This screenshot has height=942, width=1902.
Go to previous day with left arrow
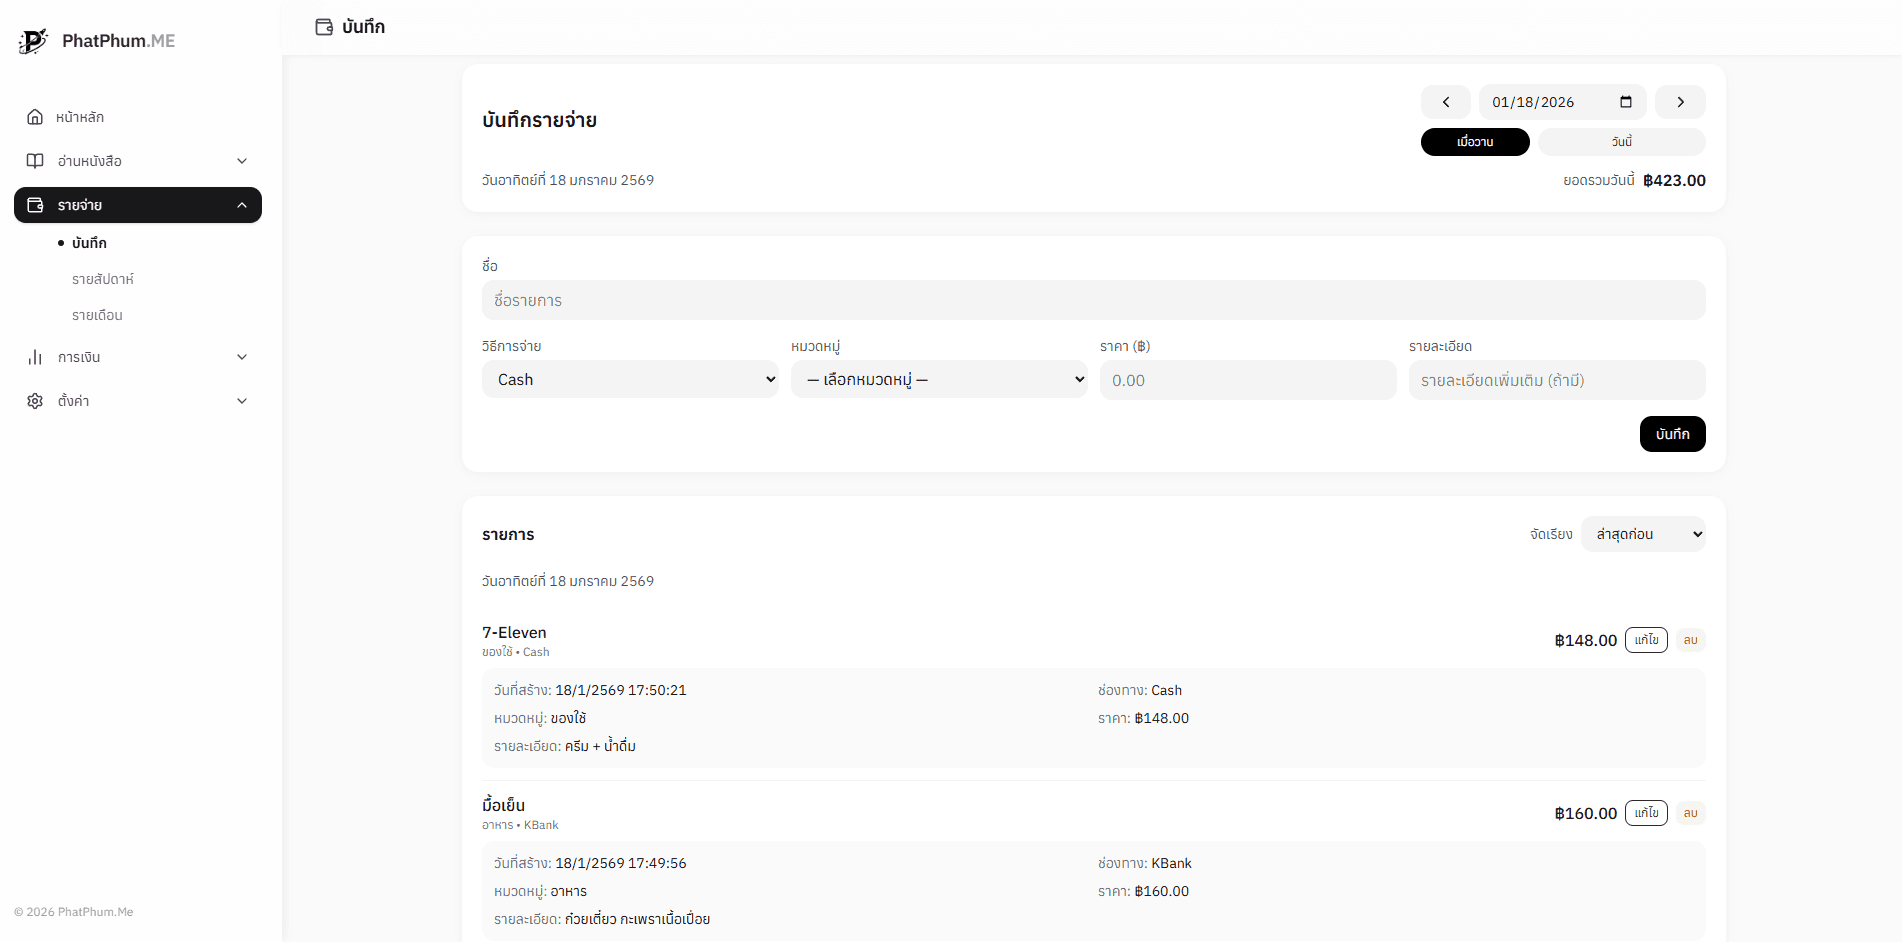click(x=1445, y=102)
